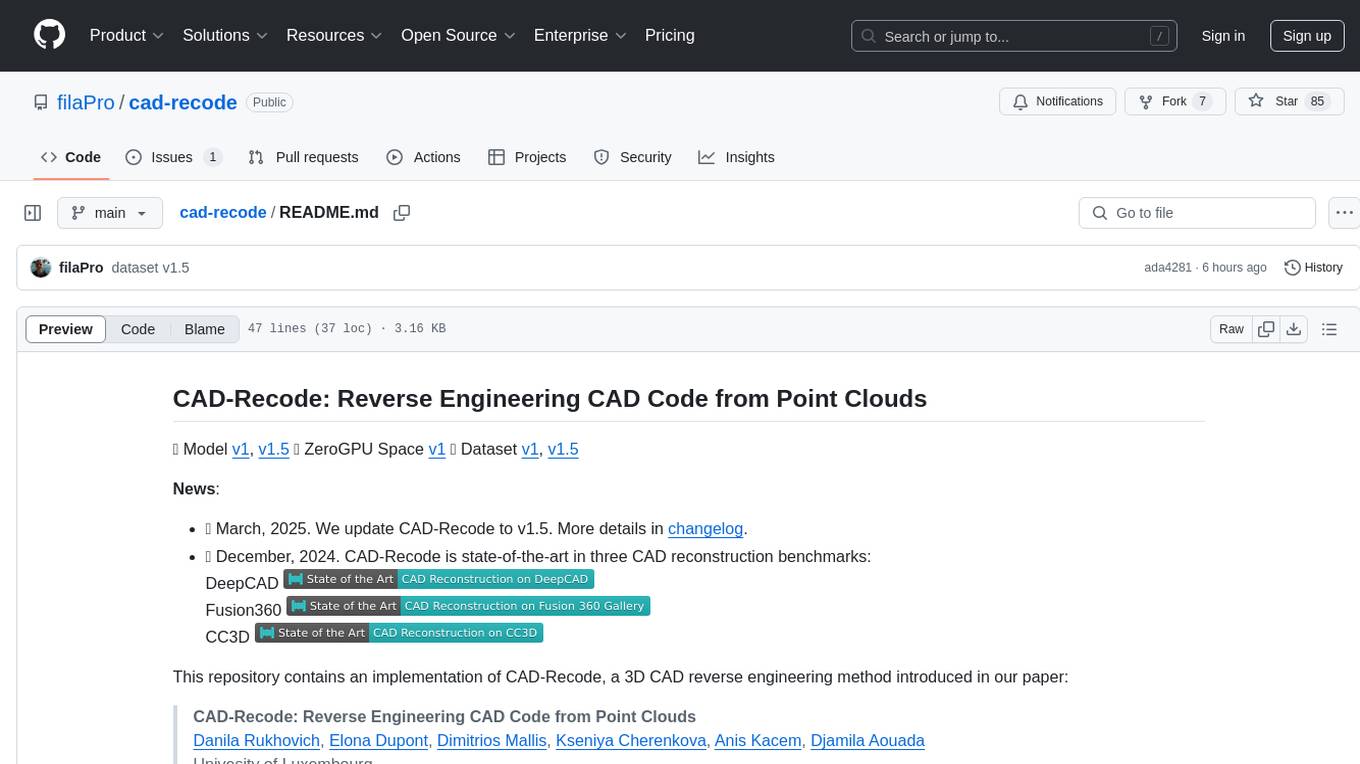Viewport: 1360px width, 764px height.
Task: Expand the Solutions menu
Action: point(225,35)
